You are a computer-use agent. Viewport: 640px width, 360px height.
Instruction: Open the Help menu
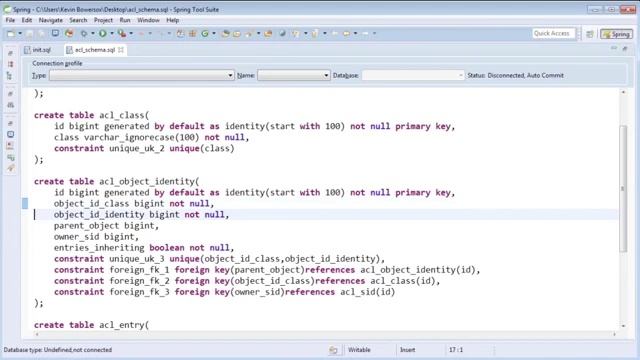(172, 20)
